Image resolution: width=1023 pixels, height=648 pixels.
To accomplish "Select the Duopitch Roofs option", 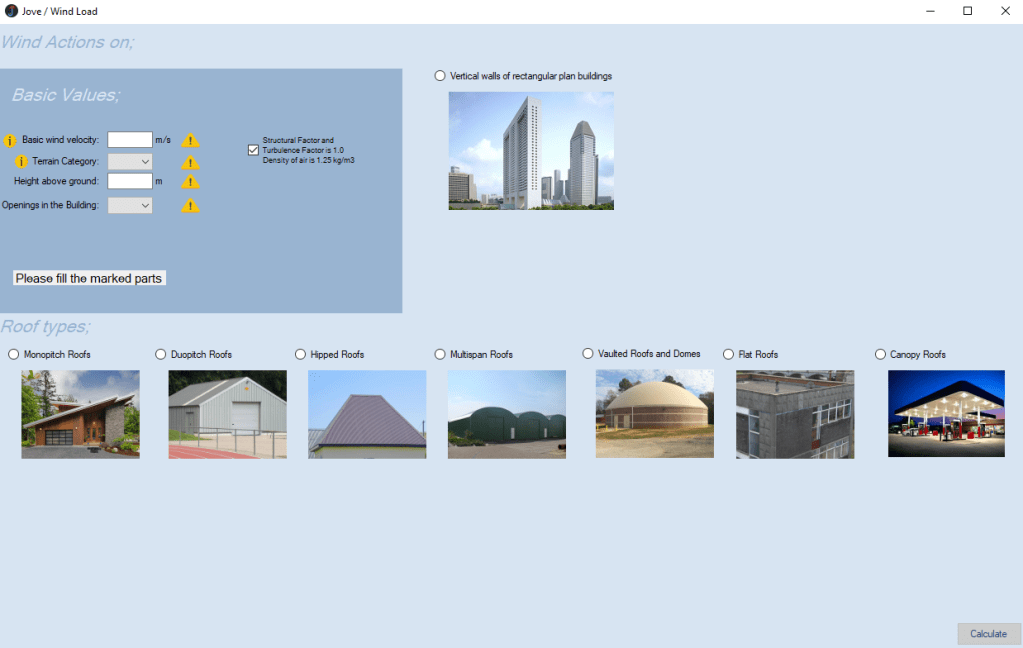I will [x=161, y=354].
